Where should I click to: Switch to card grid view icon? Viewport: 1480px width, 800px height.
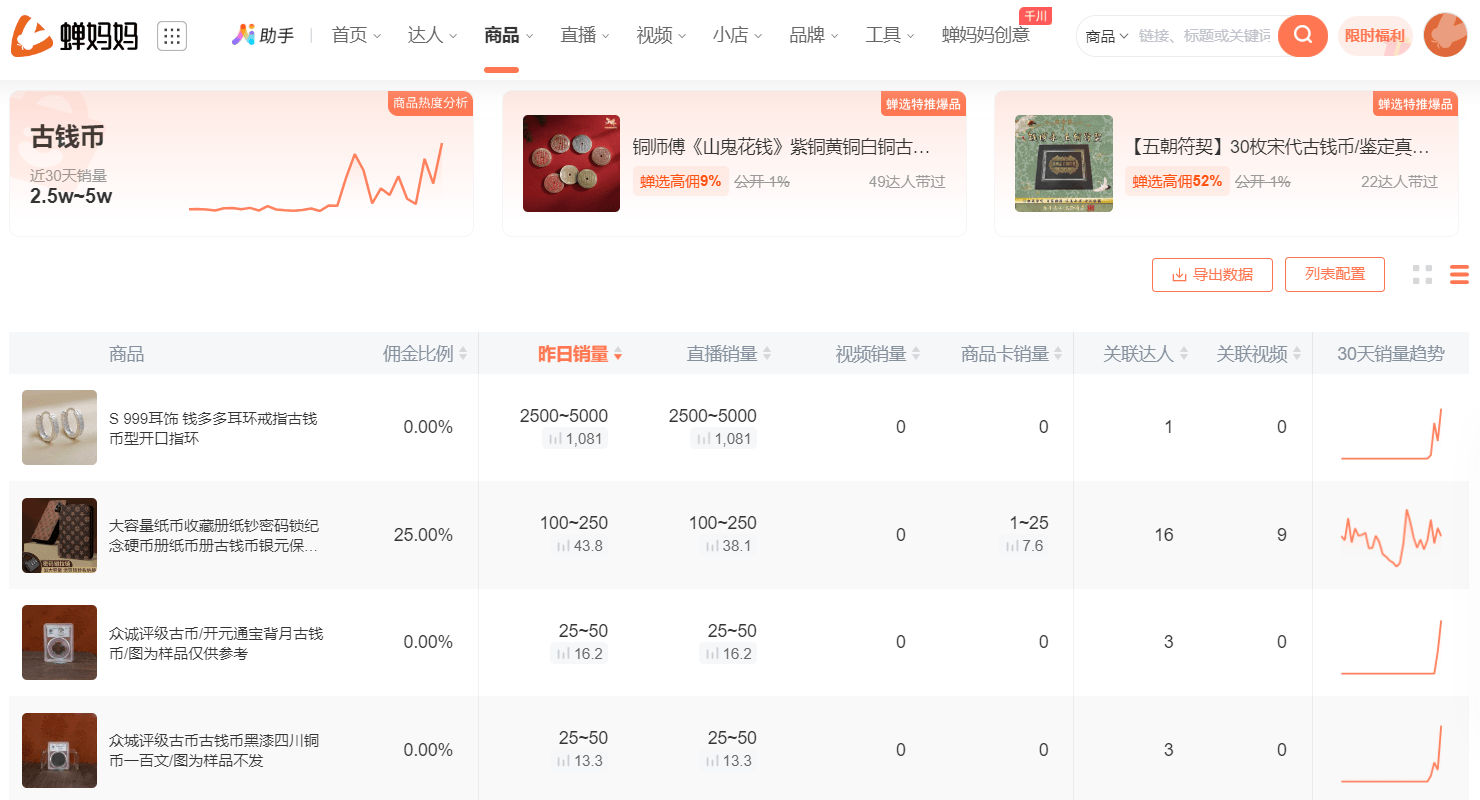pyautogui.click(x=1422, y=274)
